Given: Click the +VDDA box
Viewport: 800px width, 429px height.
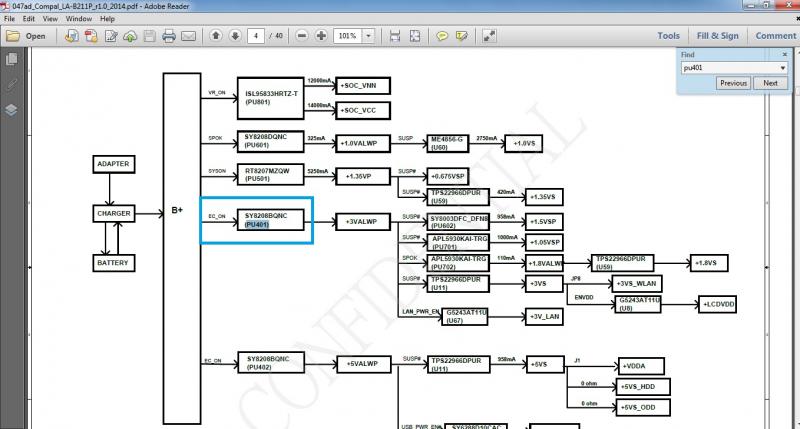Looking at the screenshot, I should 641,366.
